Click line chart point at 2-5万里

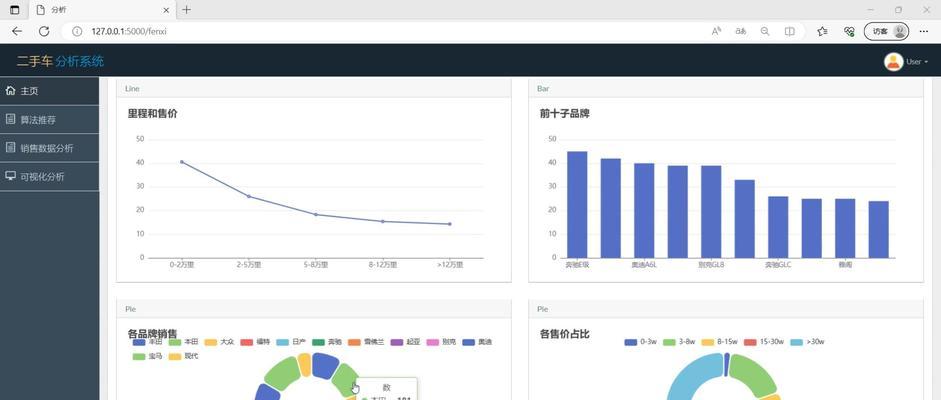248,196
